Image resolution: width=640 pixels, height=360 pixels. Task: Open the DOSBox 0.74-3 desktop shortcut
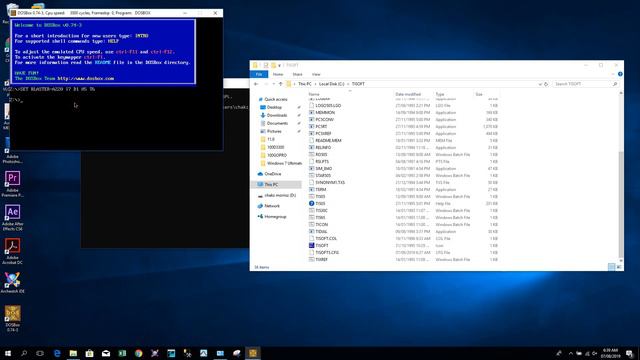click(12, 318)
